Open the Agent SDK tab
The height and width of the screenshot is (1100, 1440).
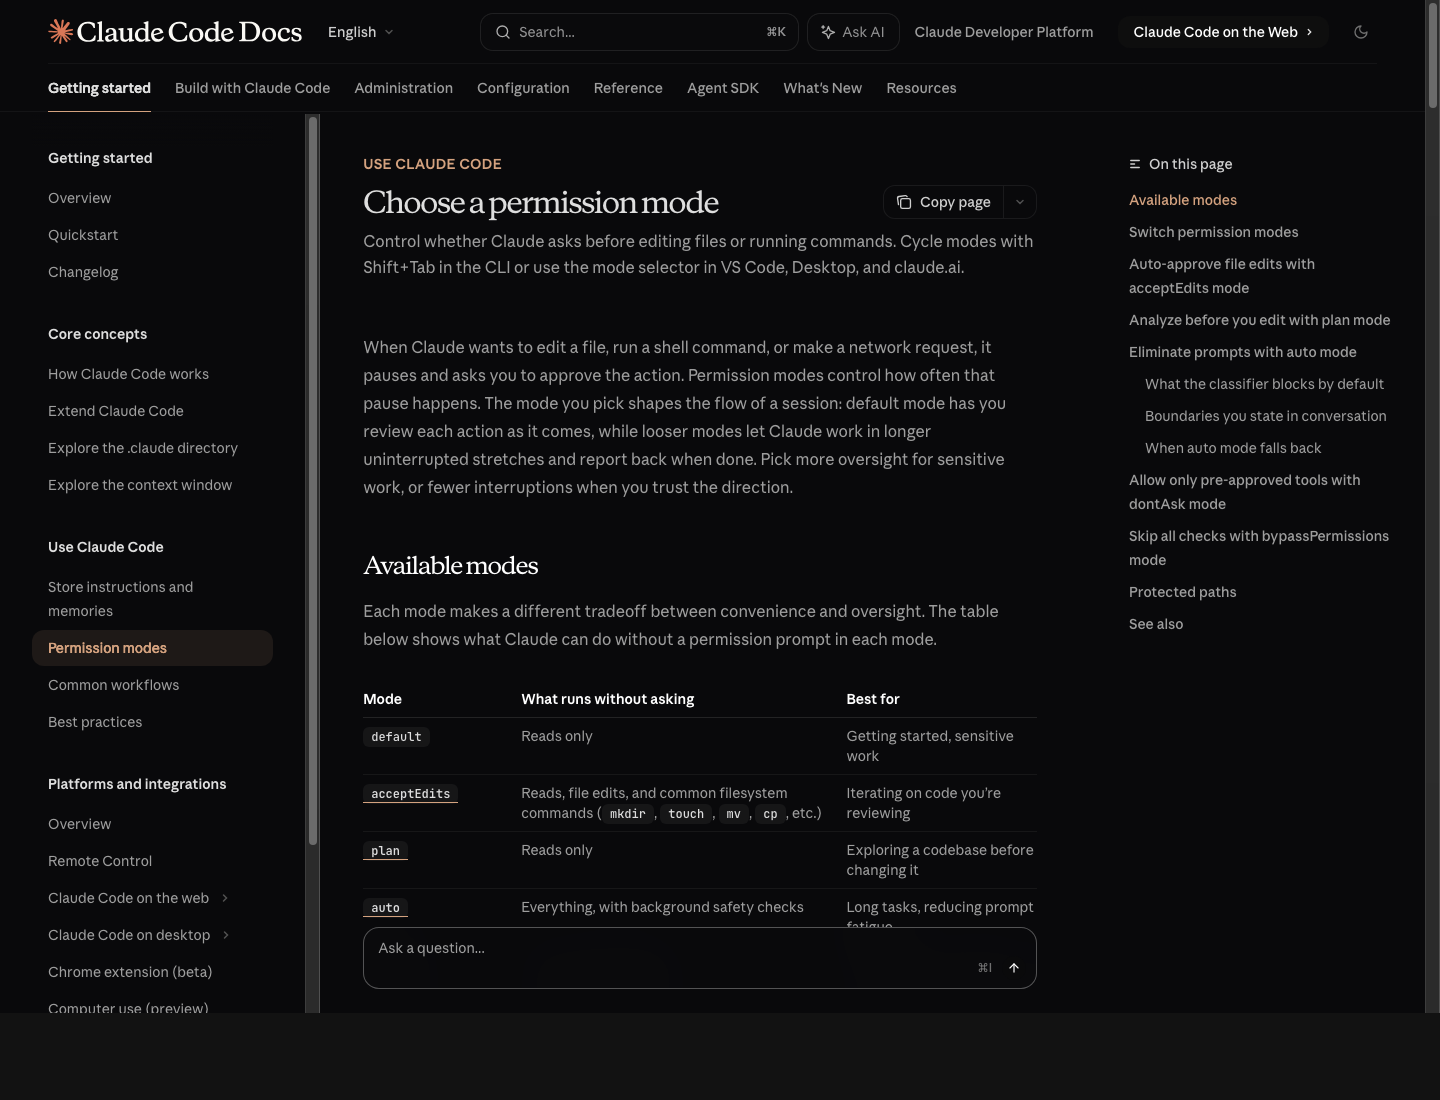coord(723,88)
